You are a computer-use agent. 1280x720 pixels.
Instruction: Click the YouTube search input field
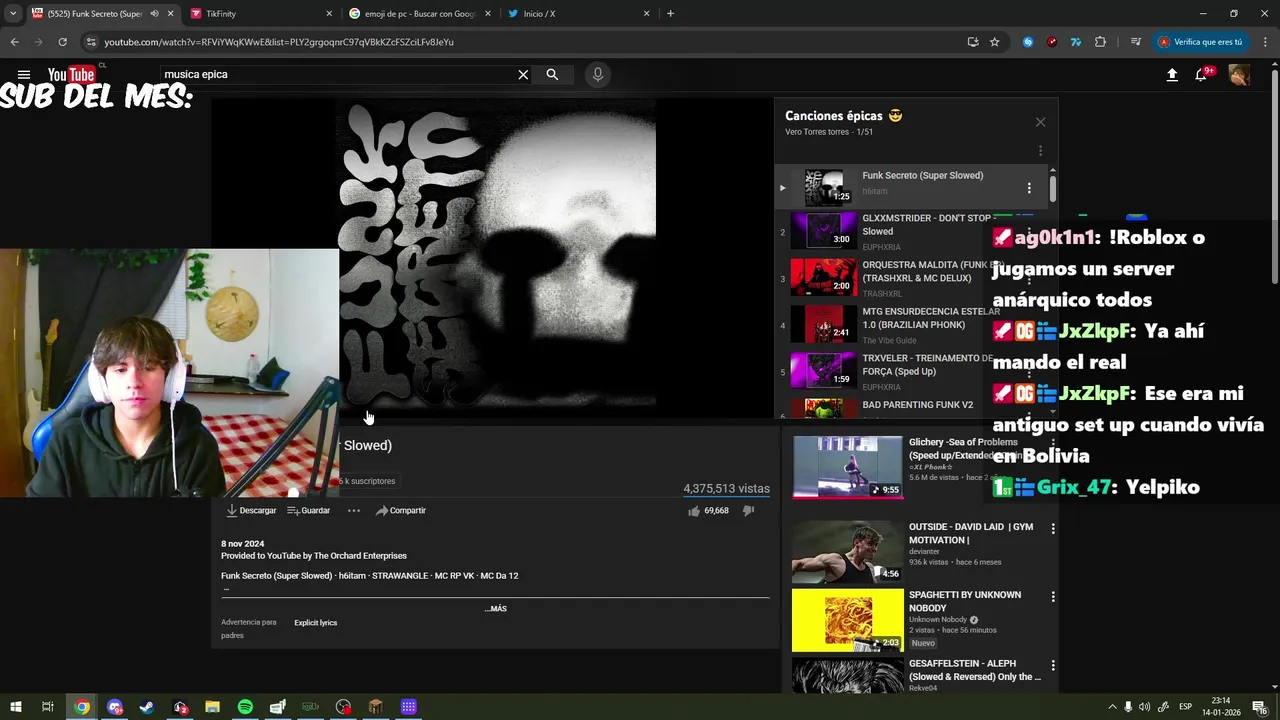pos(340,75)
